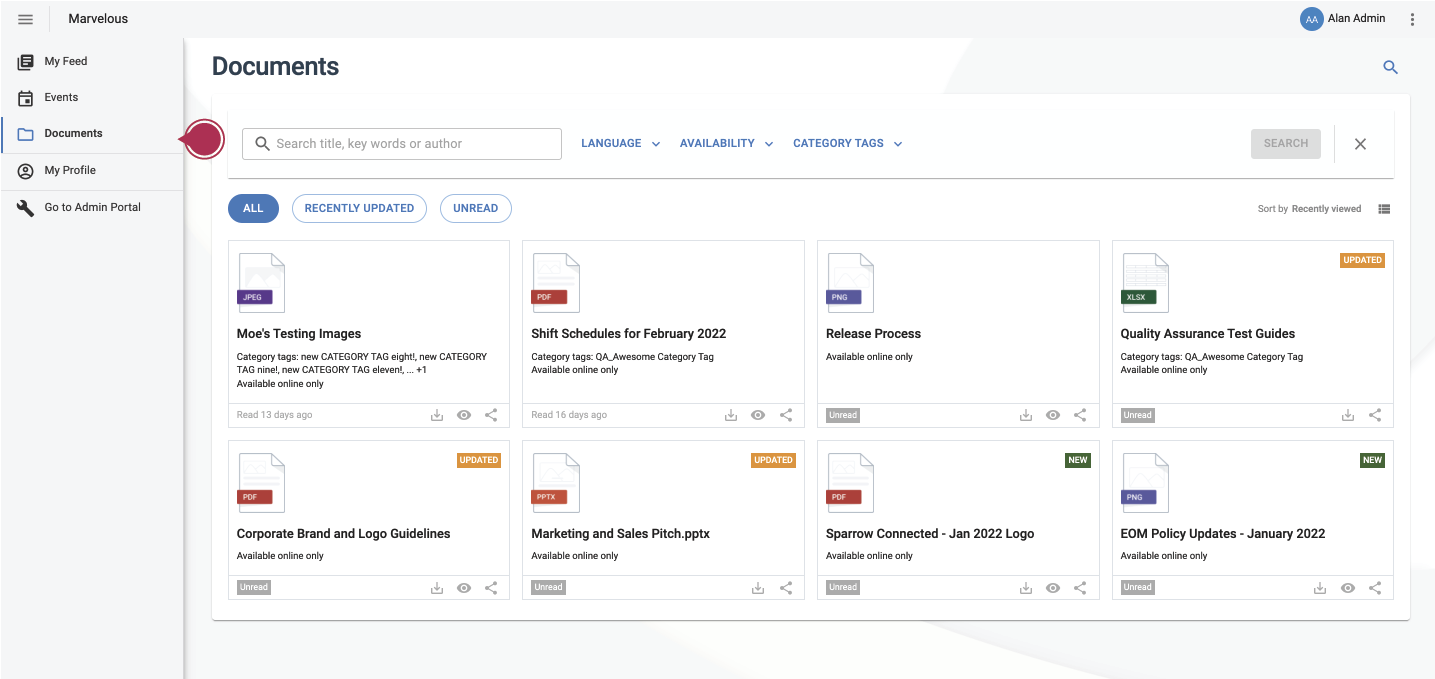Preview Sparrow Connected - Jan 2022 Logo
The image size is (1435, 679).
click(x=1053, y=587)
